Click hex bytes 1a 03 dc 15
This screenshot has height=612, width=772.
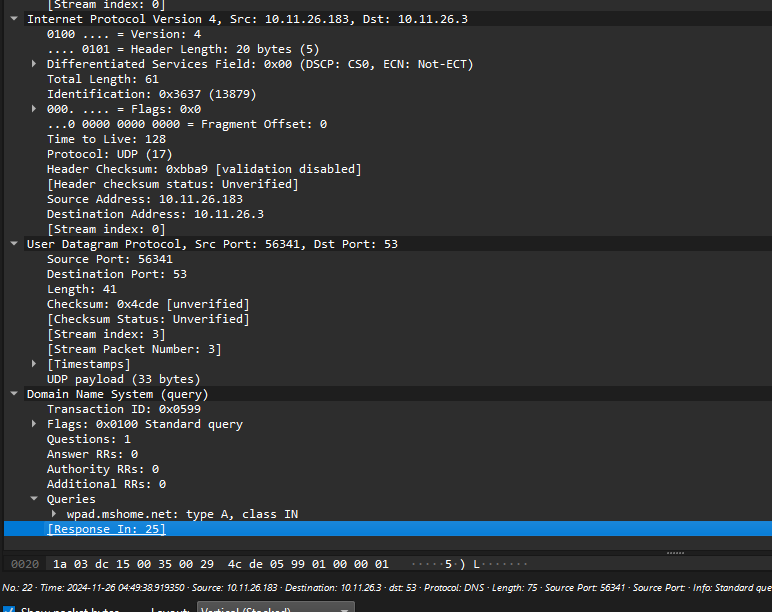click(x=92, y=564)
